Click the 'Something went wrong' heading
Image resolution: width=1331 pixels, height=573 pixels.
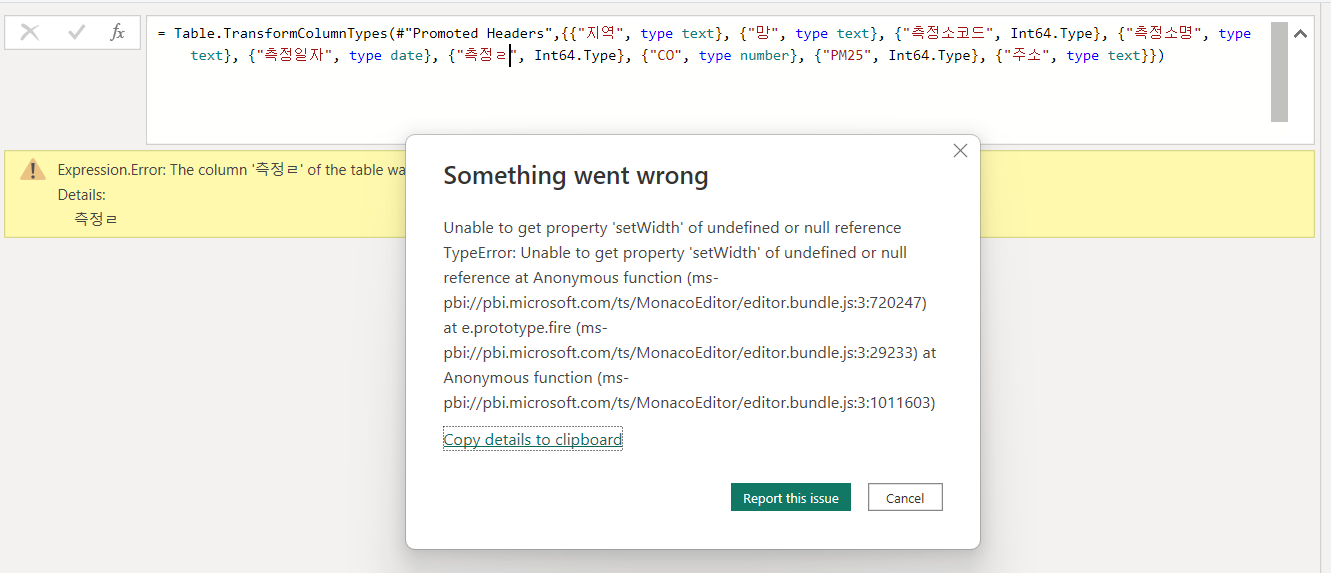pos(576,176)
